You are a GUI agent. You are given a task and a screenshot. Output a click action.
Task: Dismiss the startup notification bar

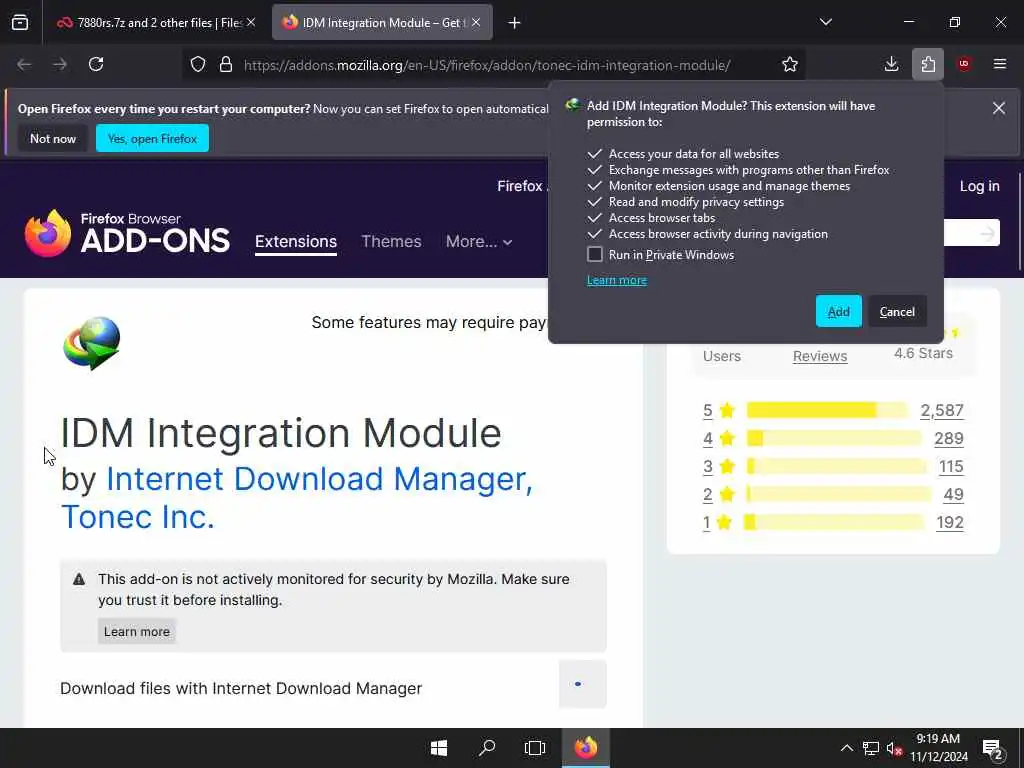coord(999,108)
